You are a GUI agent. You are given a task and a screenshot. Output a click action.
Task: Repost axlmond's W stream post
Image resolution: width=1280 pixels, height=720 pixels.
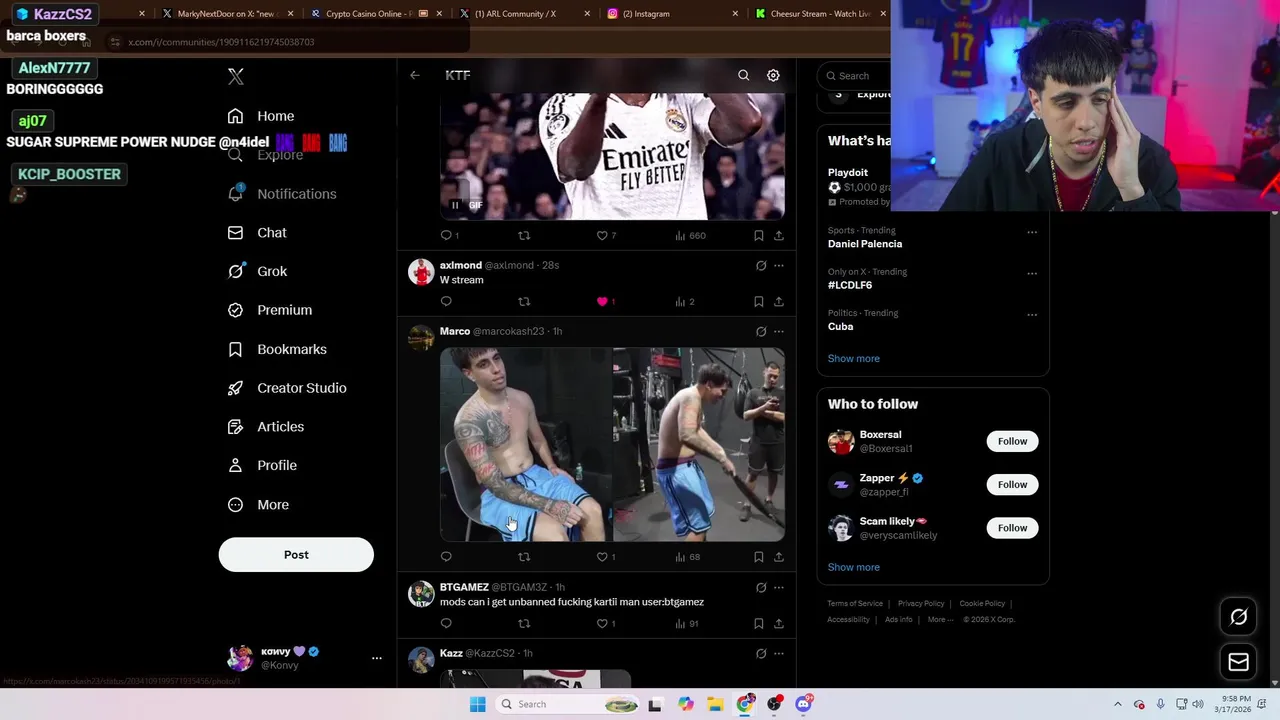[524, 302]
